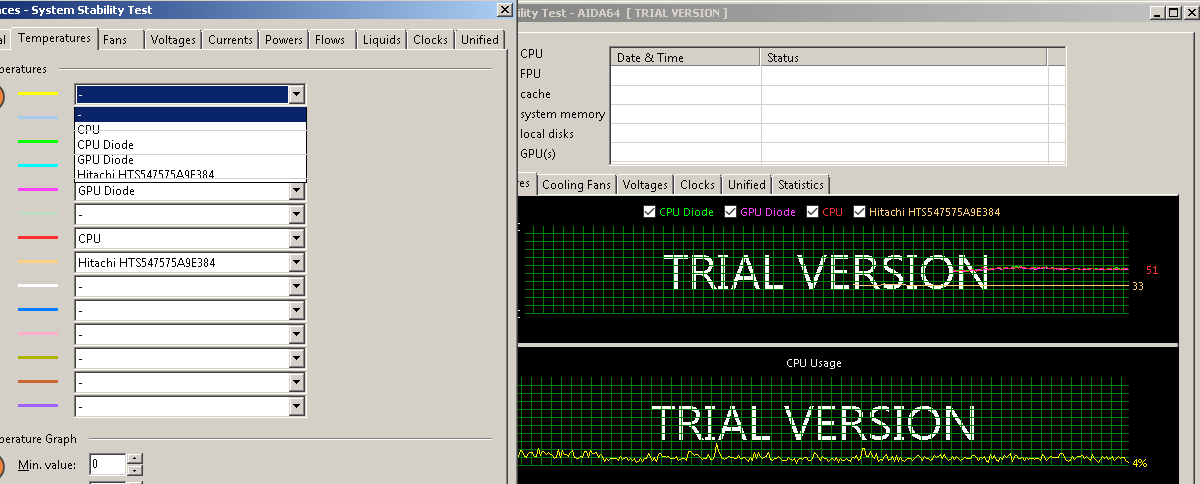The width and height of the screenshot is (1200, 484).
Task: Expand the combo beside the purple line
Action: 295,407
